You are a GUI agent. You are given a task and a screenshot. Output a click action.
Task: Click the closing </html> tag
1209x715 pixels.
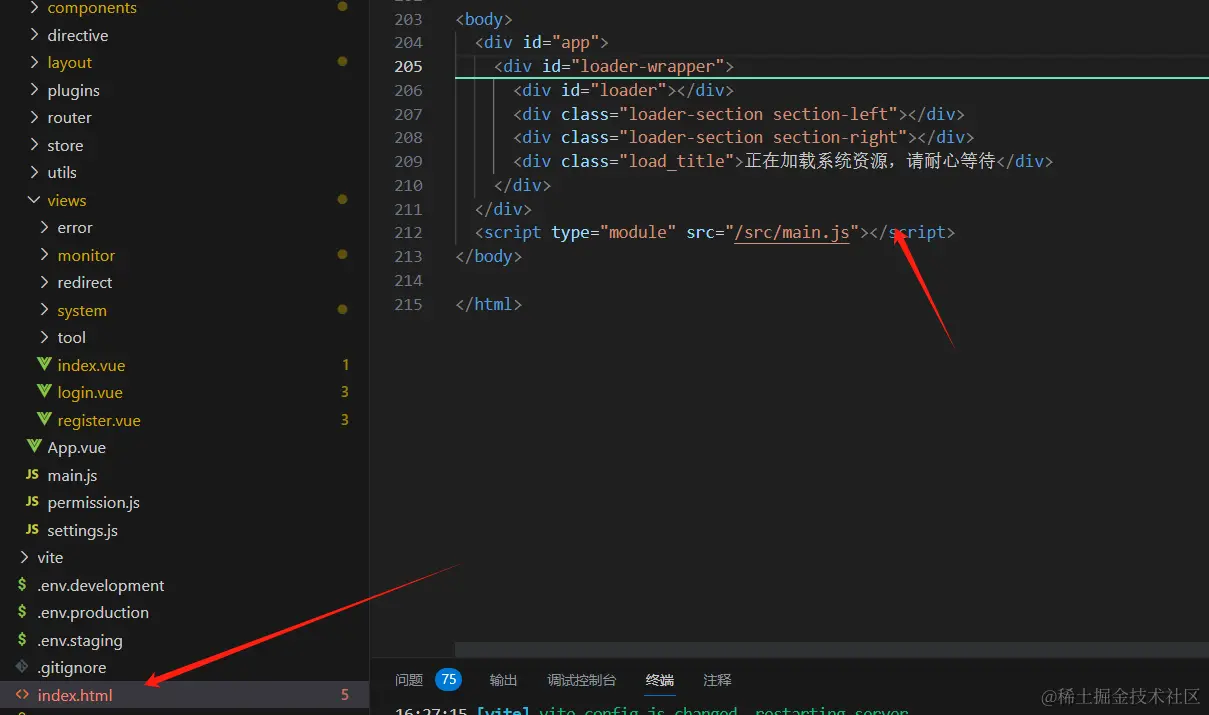(x=489, y=304)
